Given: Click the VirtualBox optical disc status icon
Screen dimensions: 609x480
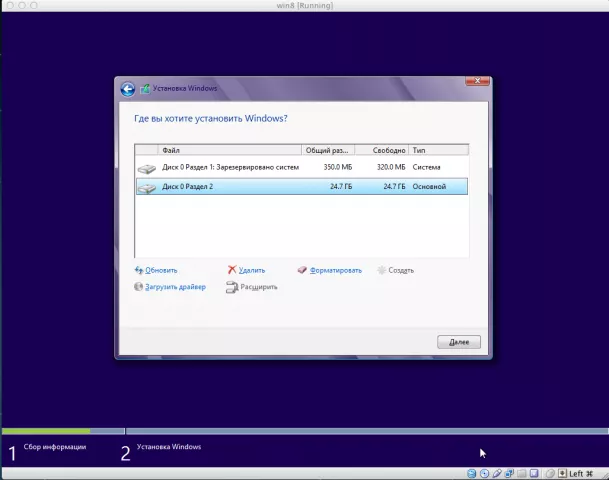Looking at the screenshot, I should pos(485,473).
